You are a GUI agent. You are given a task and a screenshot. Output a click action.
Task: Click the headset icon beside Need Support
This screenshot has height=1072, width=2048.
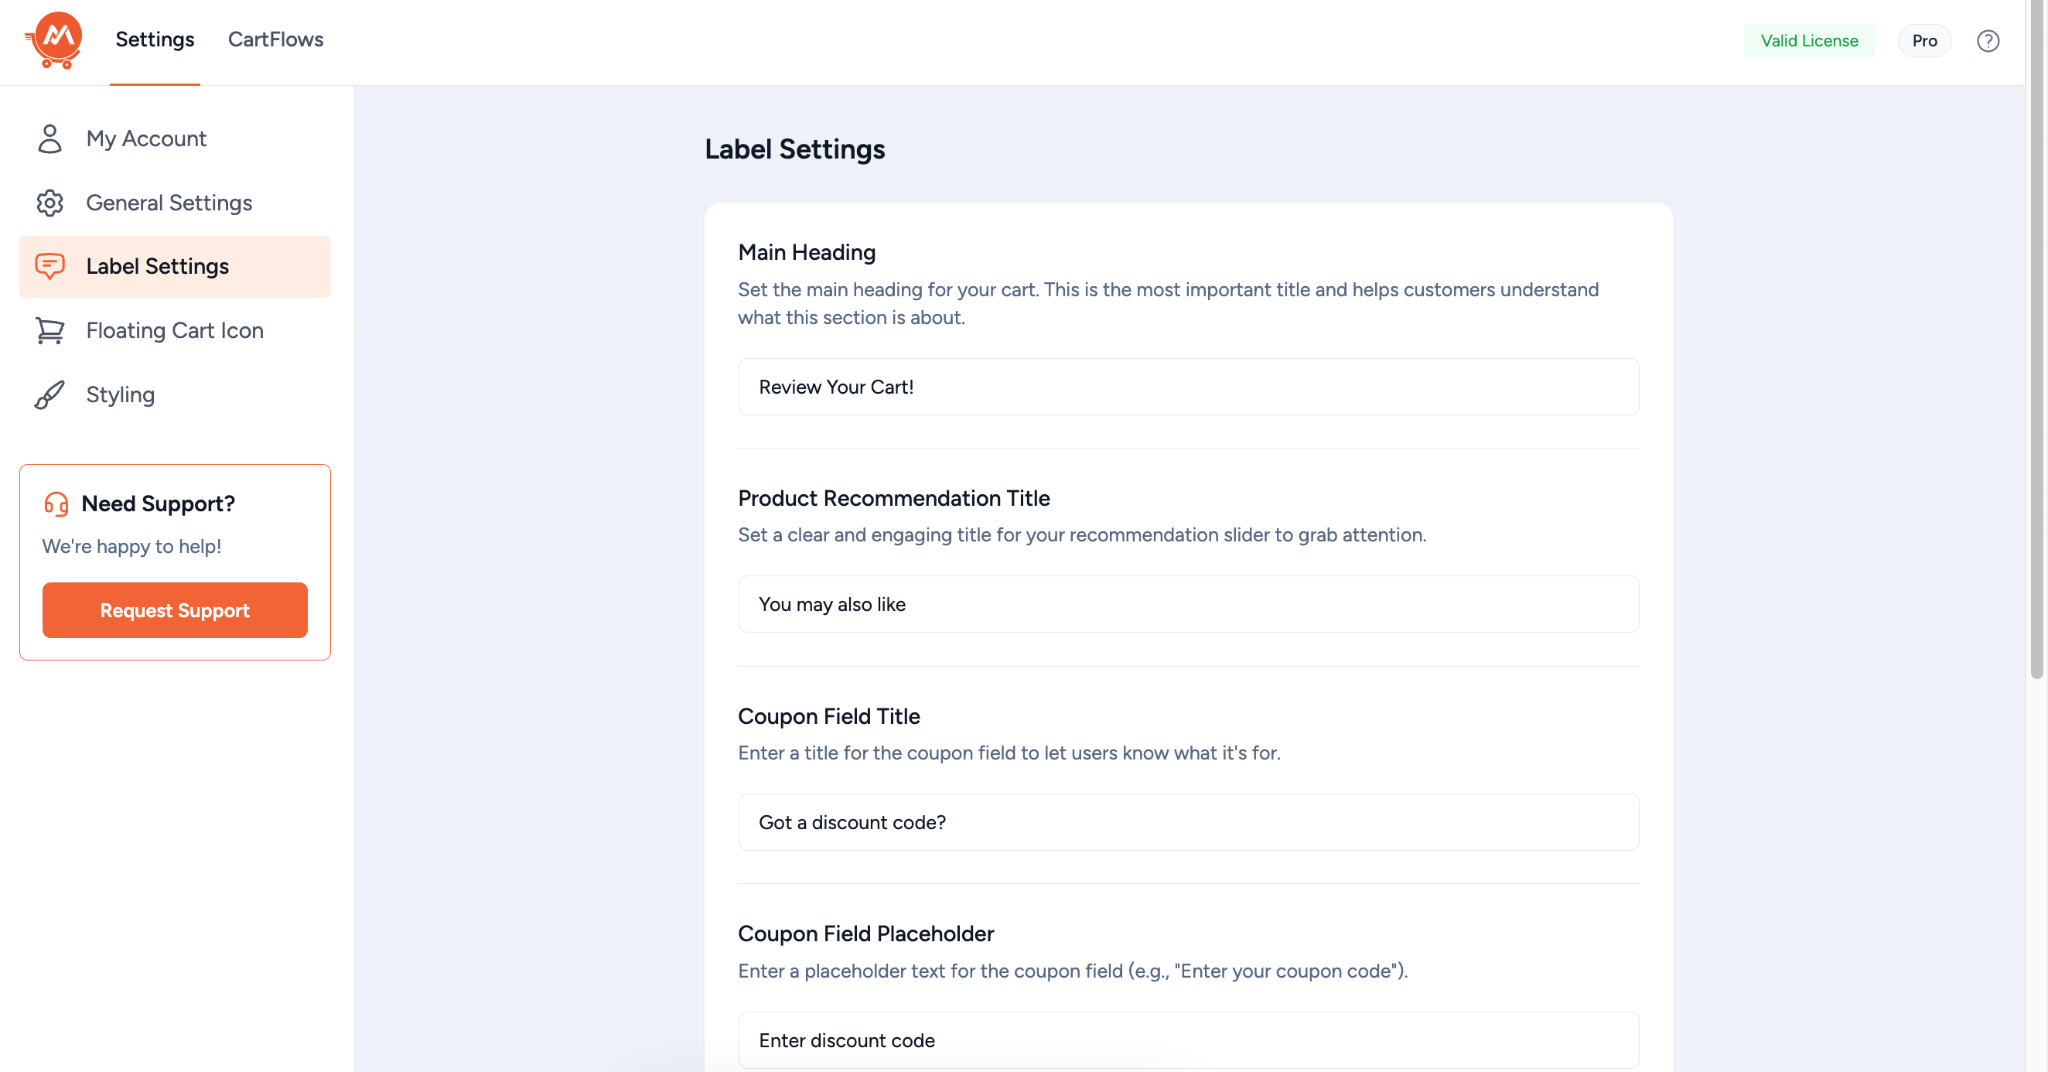(x=57, y=504)
